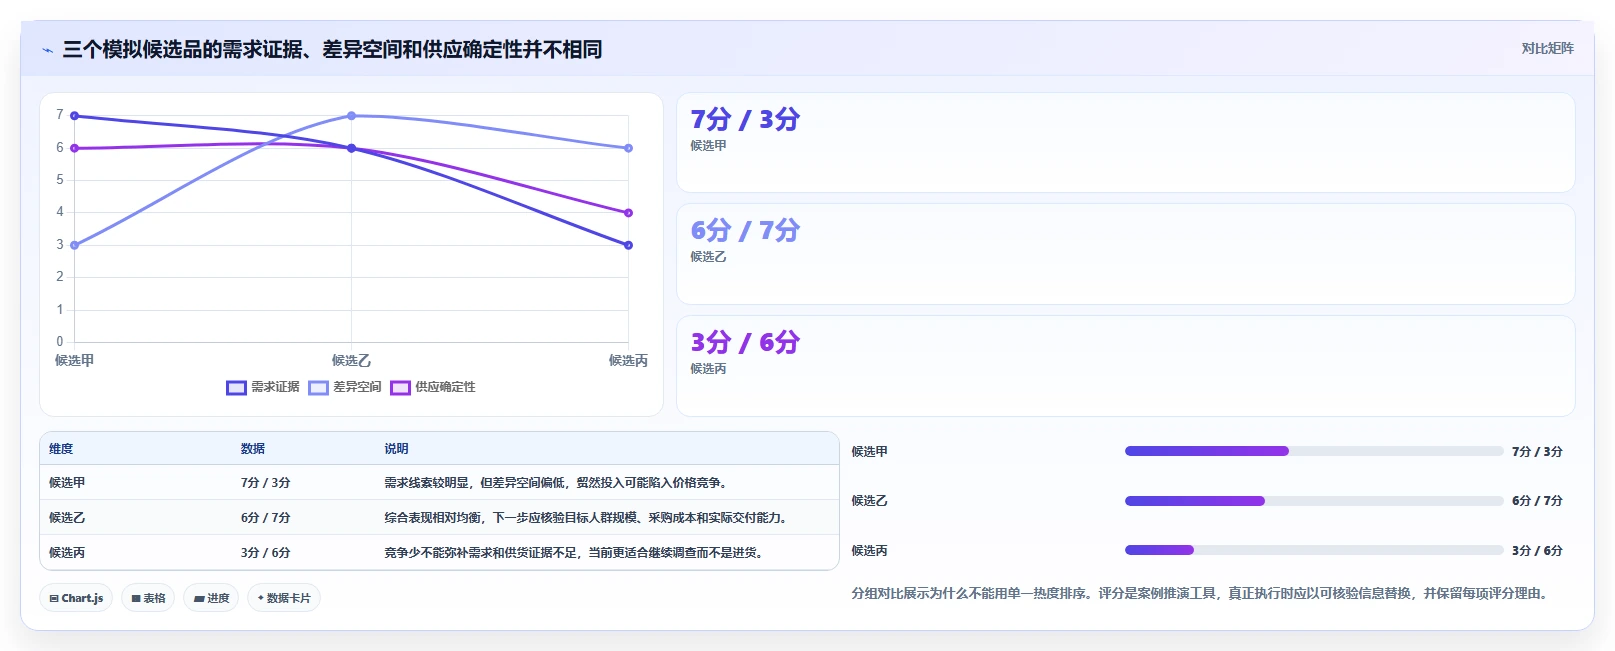This screenshot has height=651, width=1615.
Task: Click 差异空间 data point at 候选甲 value 3
Action: pyautogui.click(x=75, y=245)
